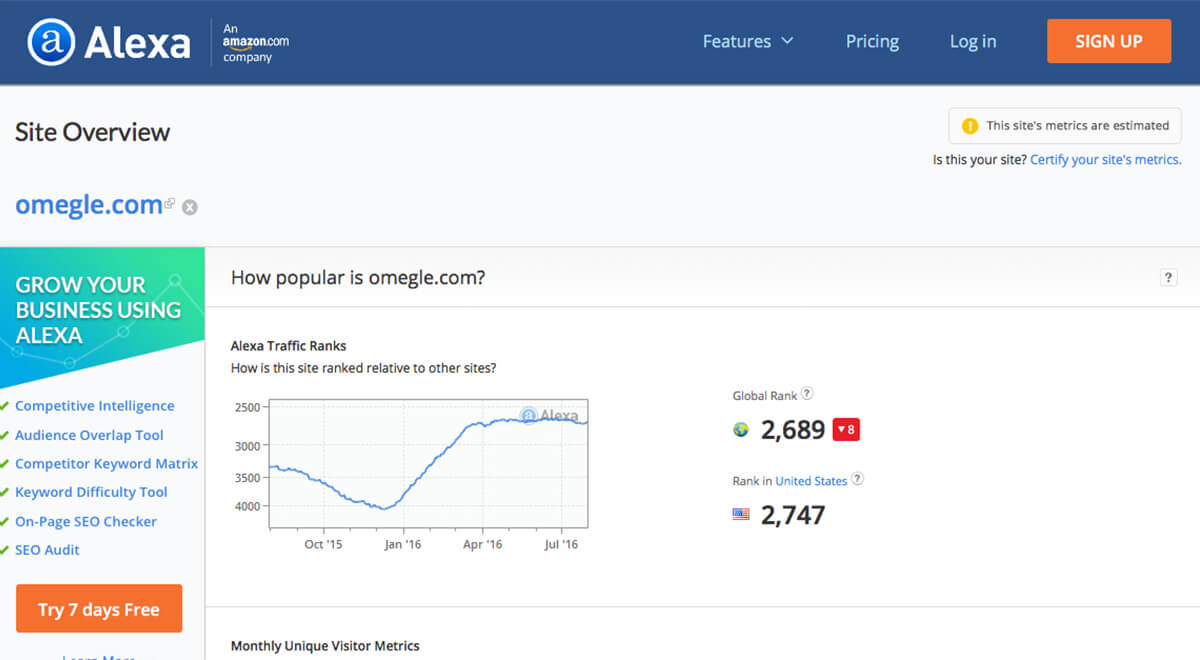This screenshot has width=1200, height=660.
Task: Click the United States country link
Action: (811, 481)
